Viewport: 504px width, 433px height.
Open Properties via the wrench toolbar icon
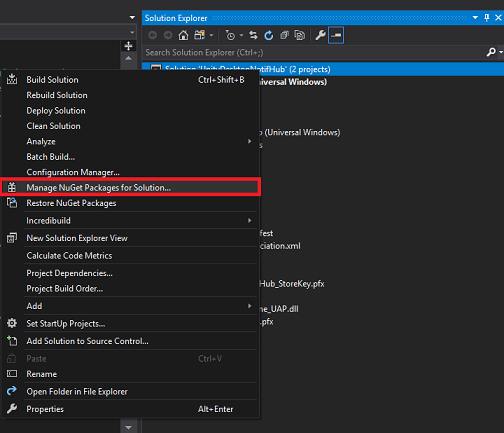click(320, 35)
